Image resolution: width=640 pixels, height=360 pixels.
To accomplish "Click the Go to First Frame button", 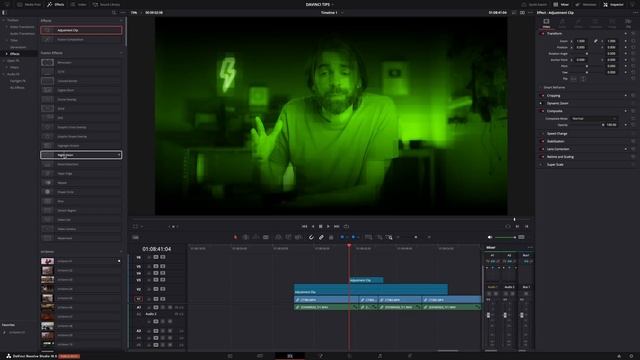I will click(304, 226).
